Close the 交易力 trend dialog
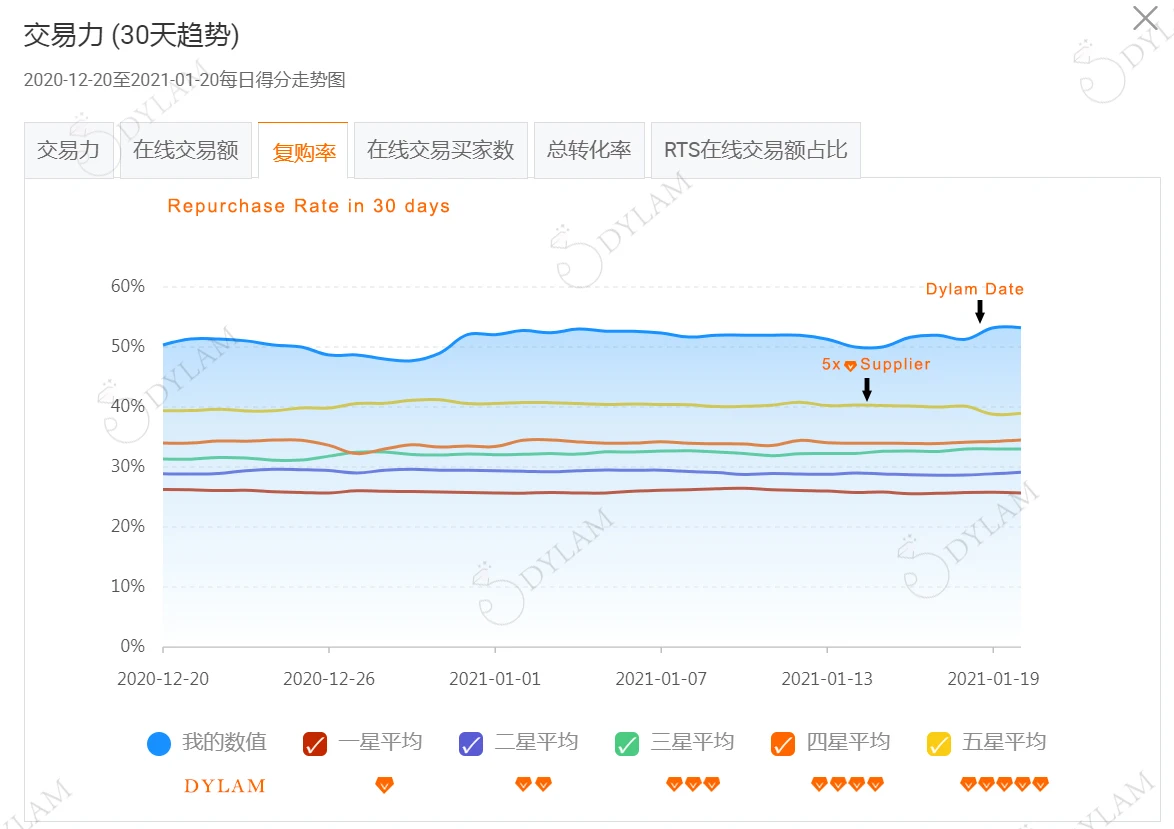Screen dimensions: 1174x829 click(x=1145, y=18)
